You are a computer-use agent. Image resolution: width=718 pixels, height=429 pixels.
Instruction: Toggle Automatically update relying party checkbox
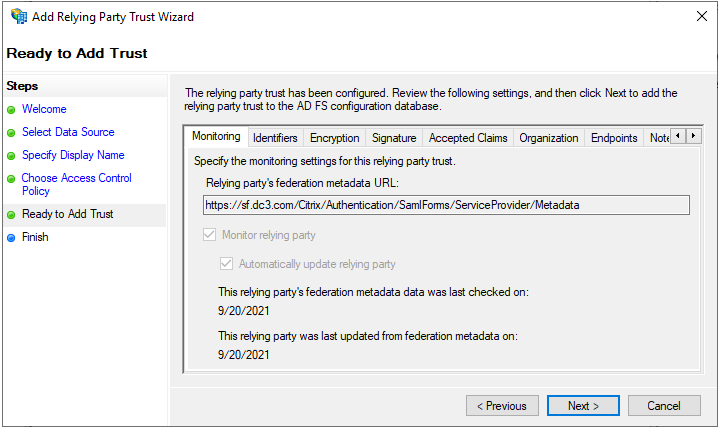point(226,264)
